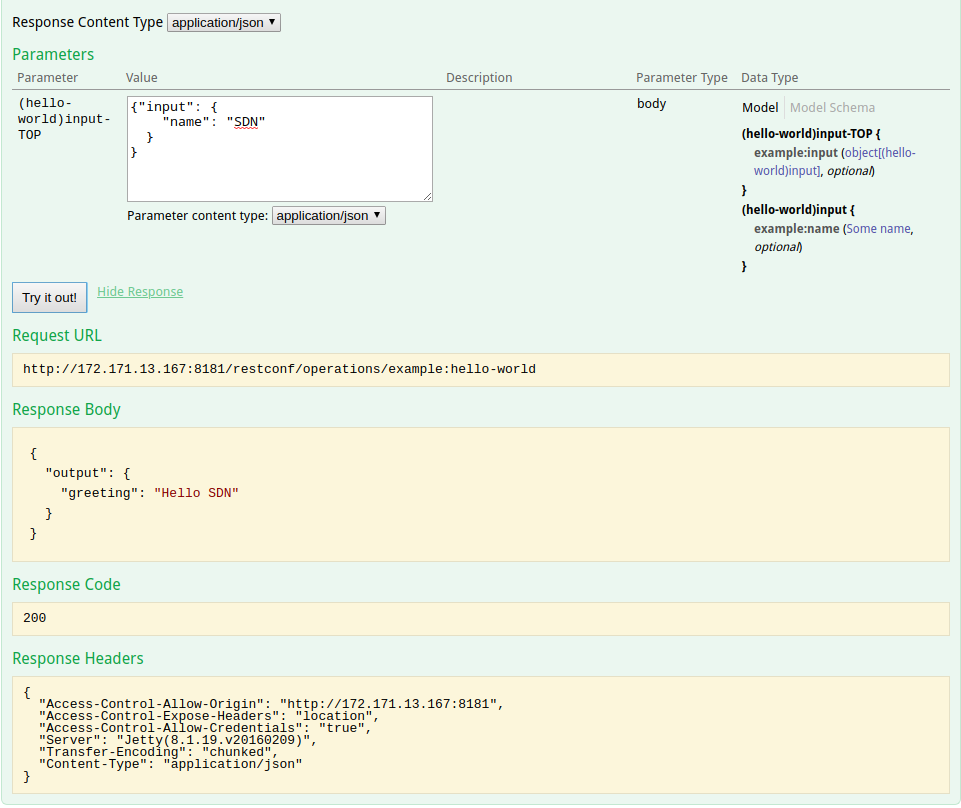Screen dimensions: 961x808
Task: Click the Description column header
Action: [479, 78]
